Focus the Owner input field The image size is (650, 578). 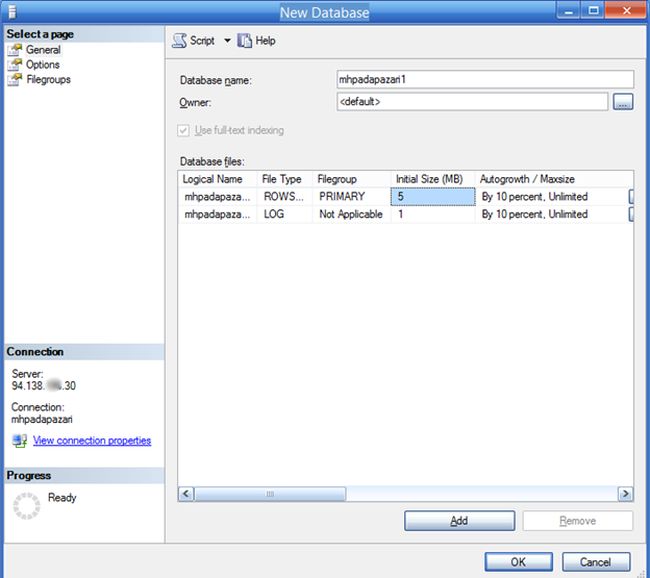[473, 102]
